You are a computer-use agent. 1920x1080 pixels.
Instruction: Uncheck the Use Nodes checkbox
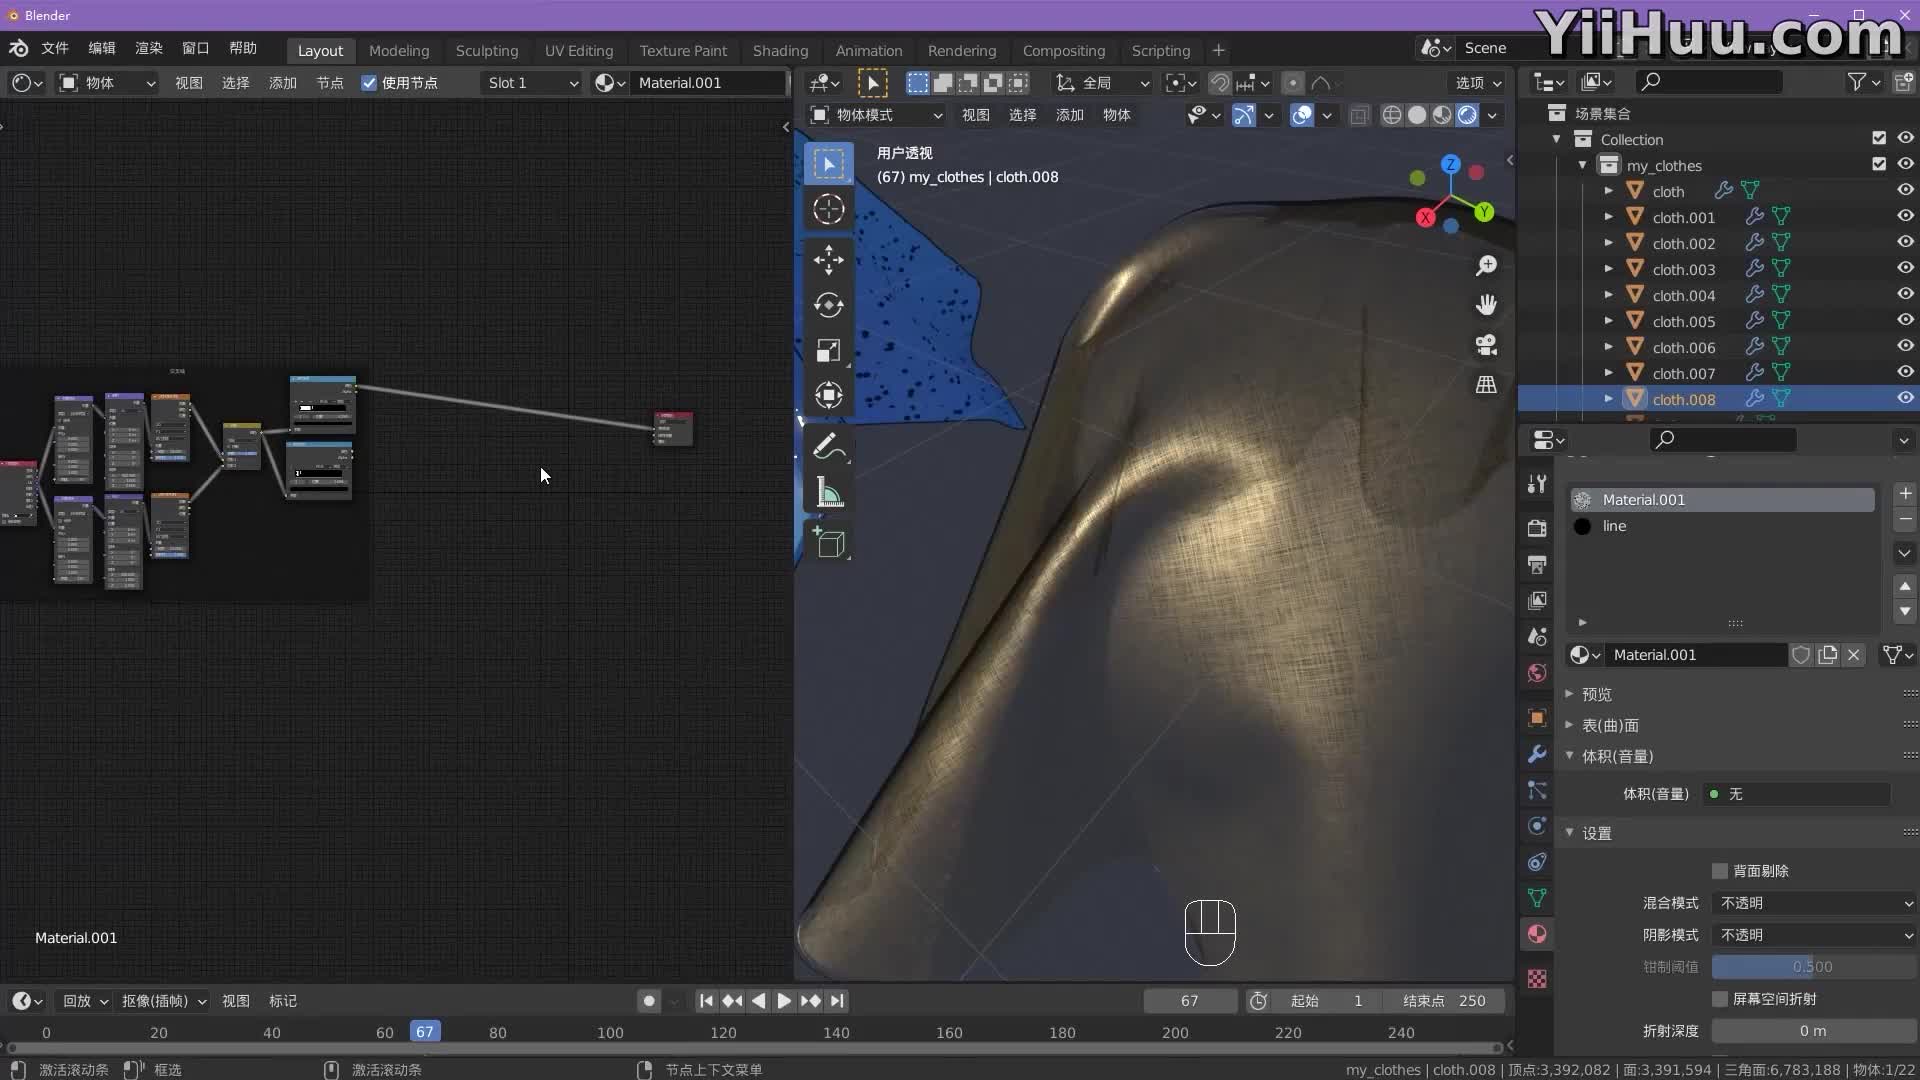pos(369,83)
